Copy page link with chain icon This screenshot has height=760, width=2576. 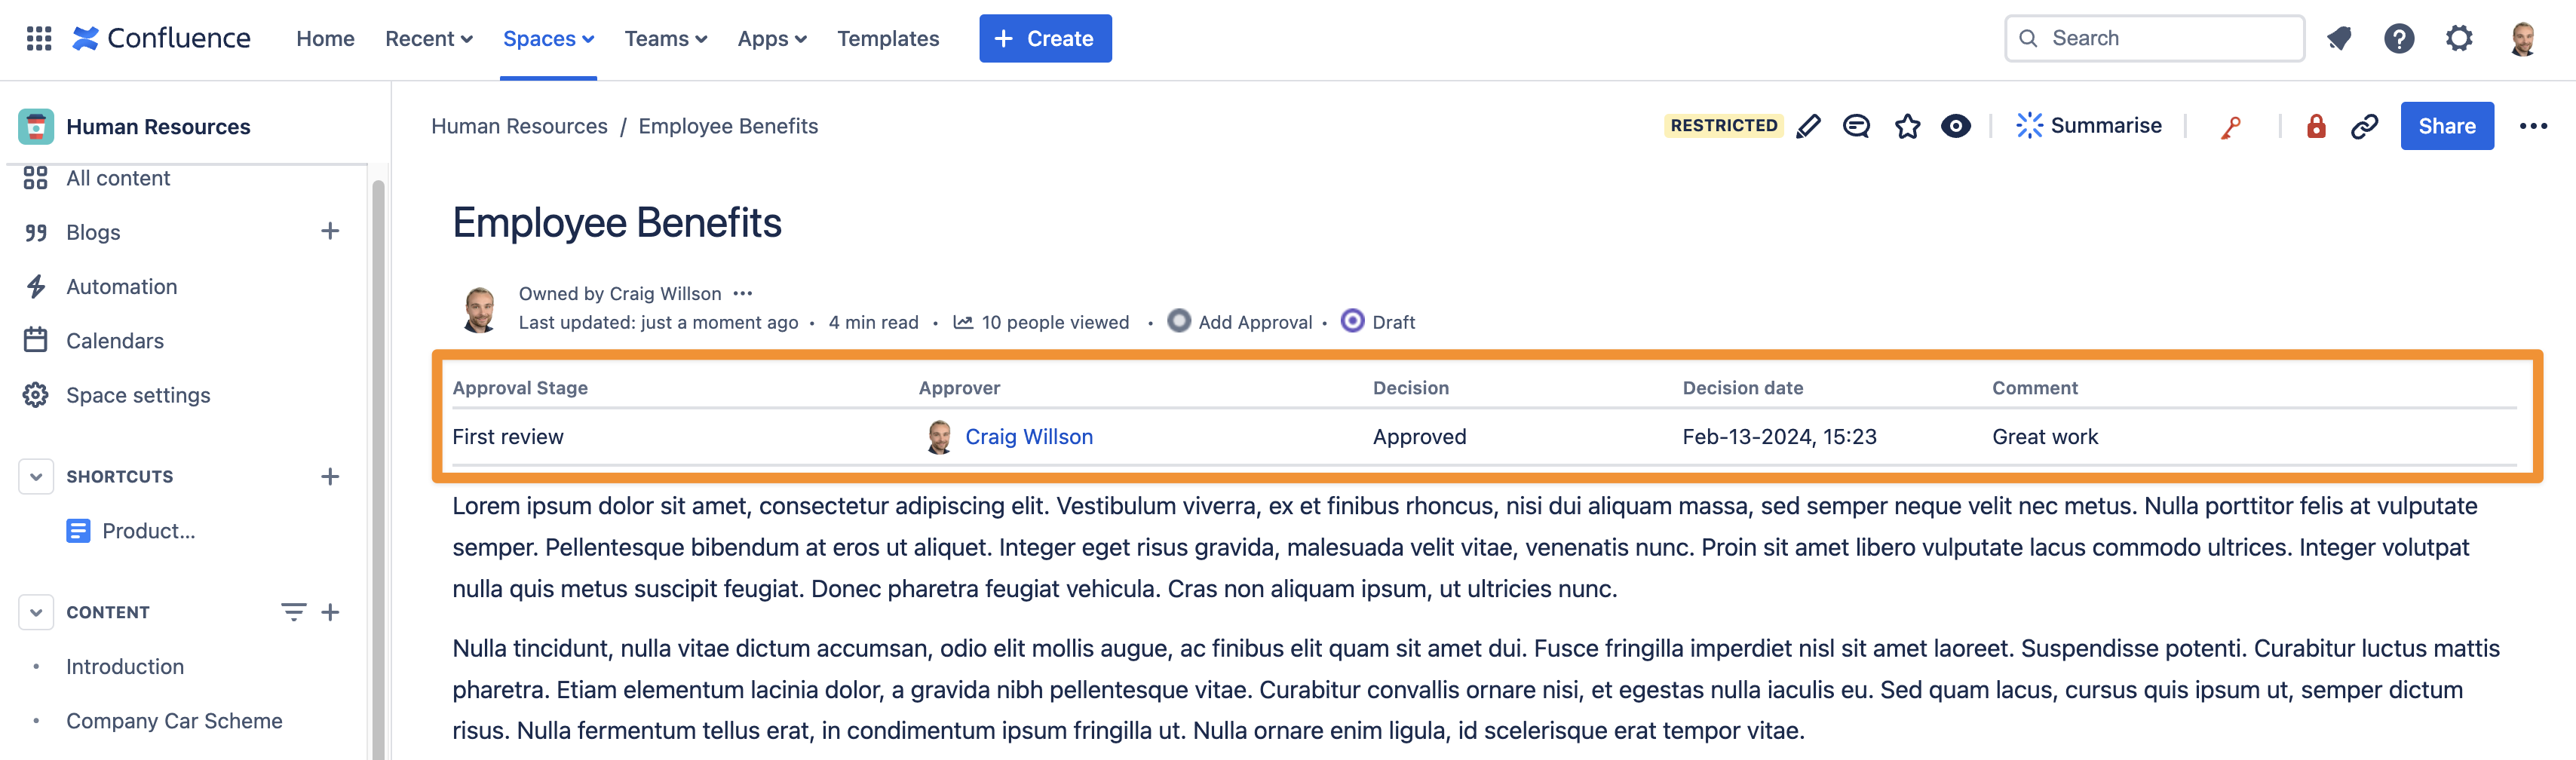[x=2364, y=126]
